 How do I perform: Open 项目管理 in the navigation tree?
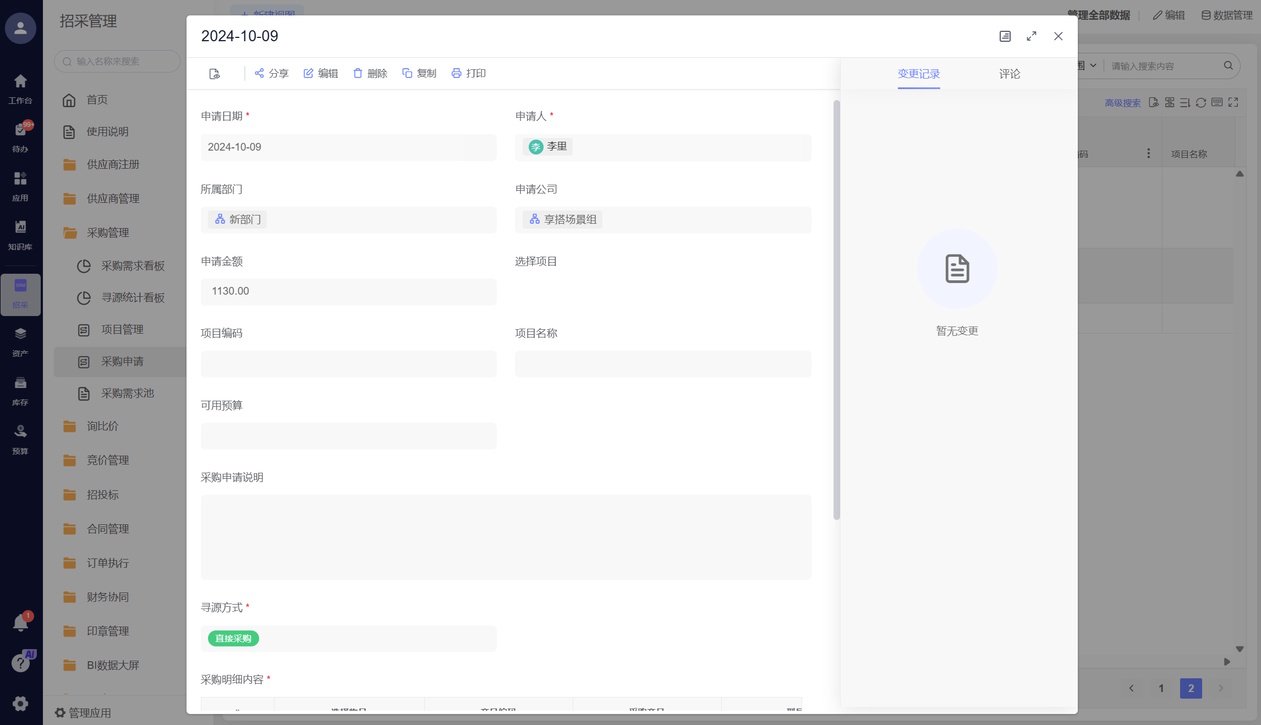point(122,330)
